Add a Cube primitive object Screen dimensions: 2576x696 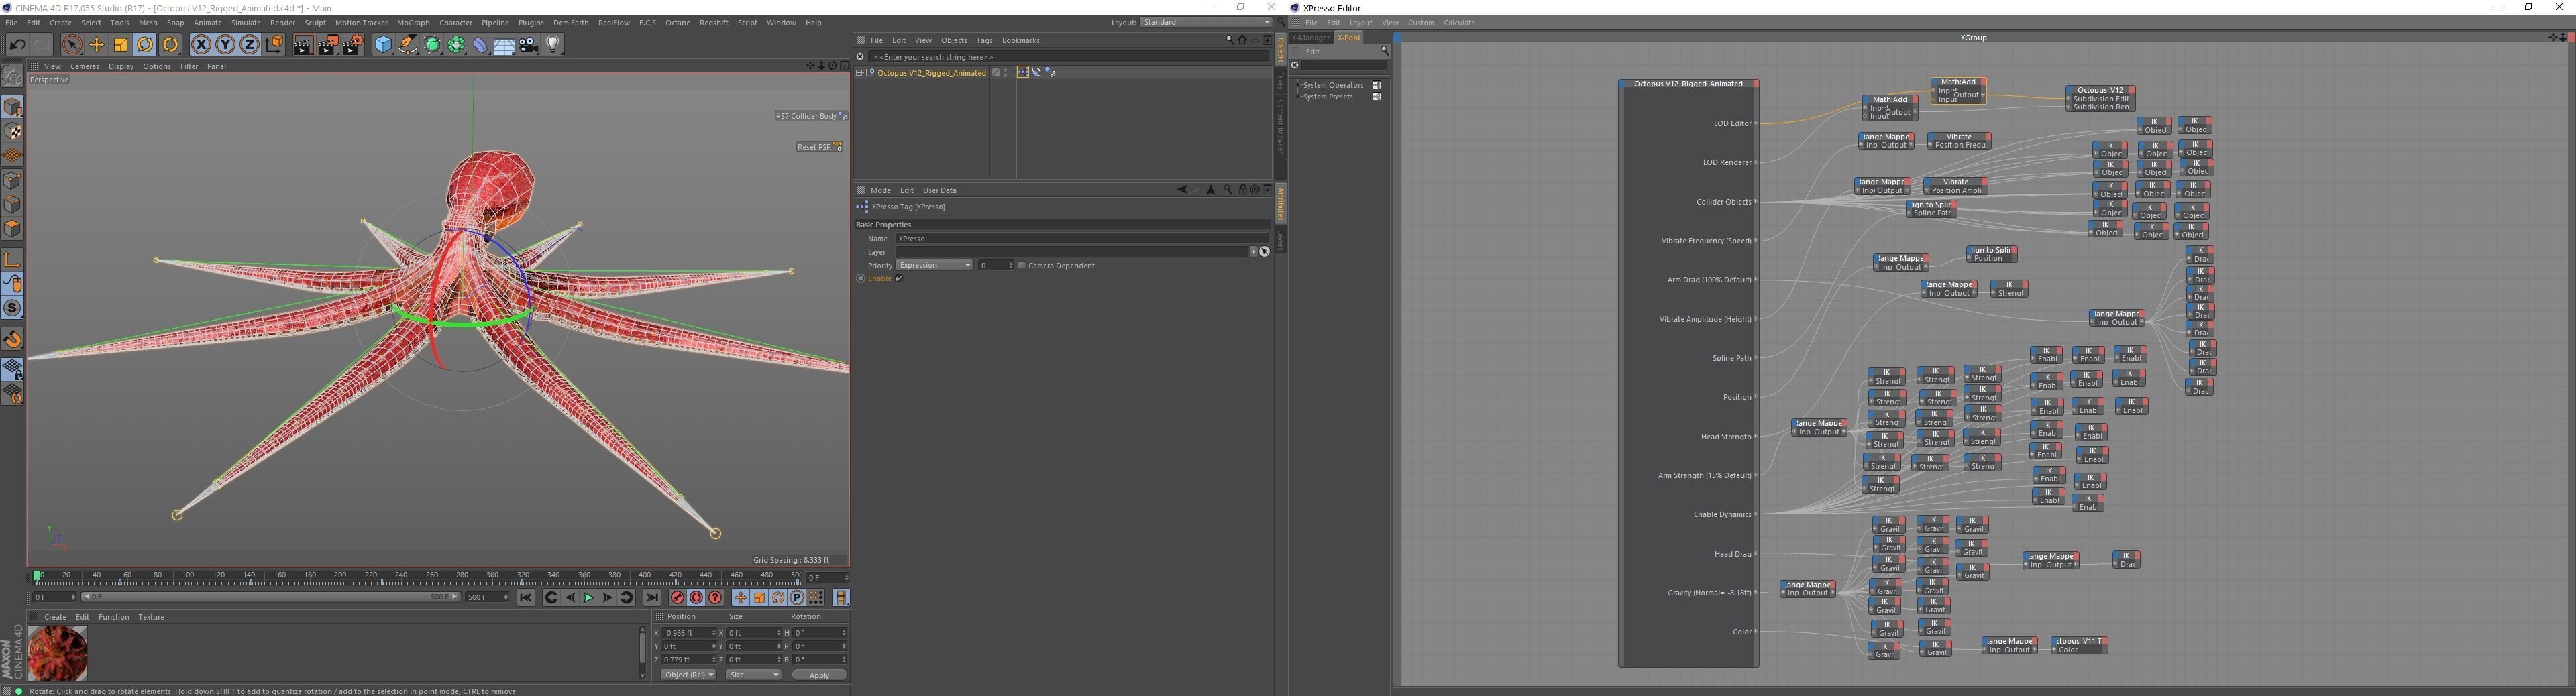pos(383,44)
